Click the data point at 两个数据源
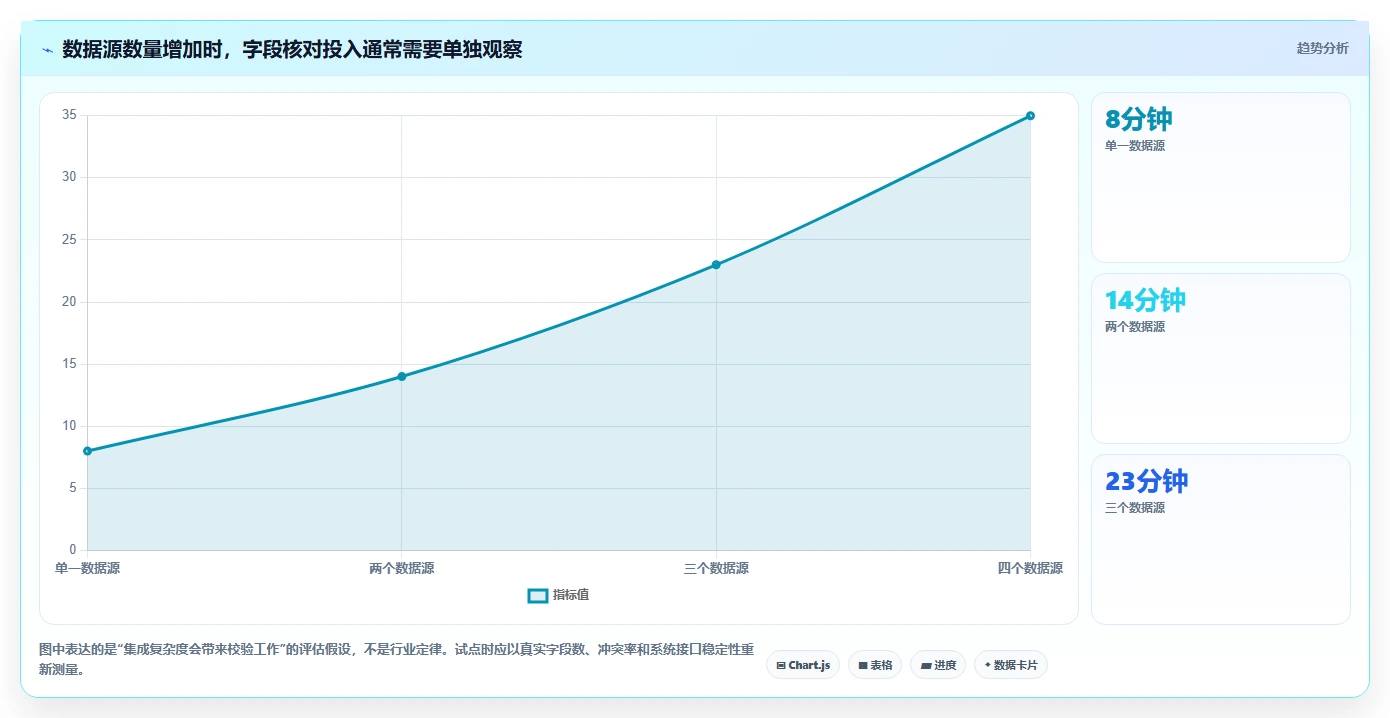Screen dimensions: 1390x718 click(402, 376)
